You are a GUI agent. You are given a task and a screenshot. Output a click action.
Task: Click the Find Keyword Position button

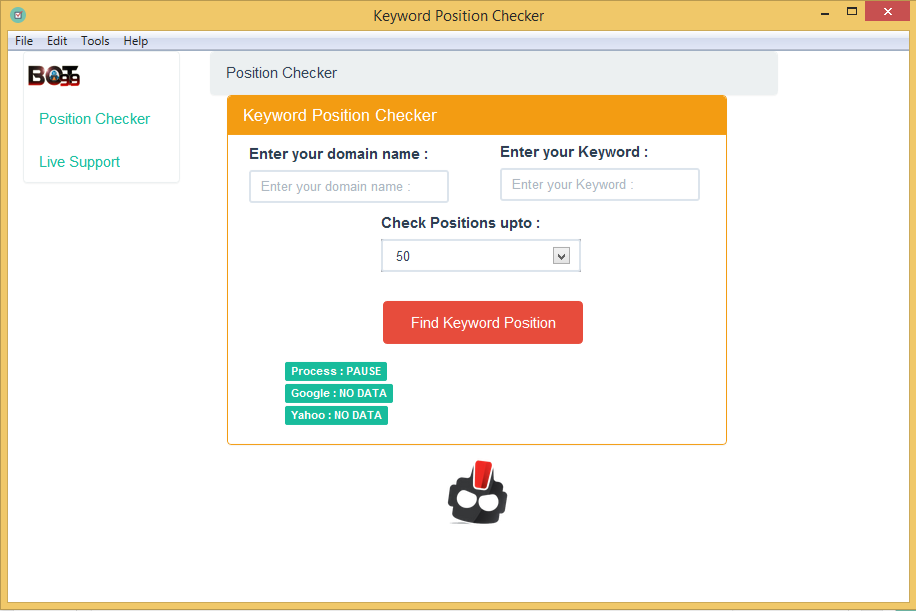point(483,322)
